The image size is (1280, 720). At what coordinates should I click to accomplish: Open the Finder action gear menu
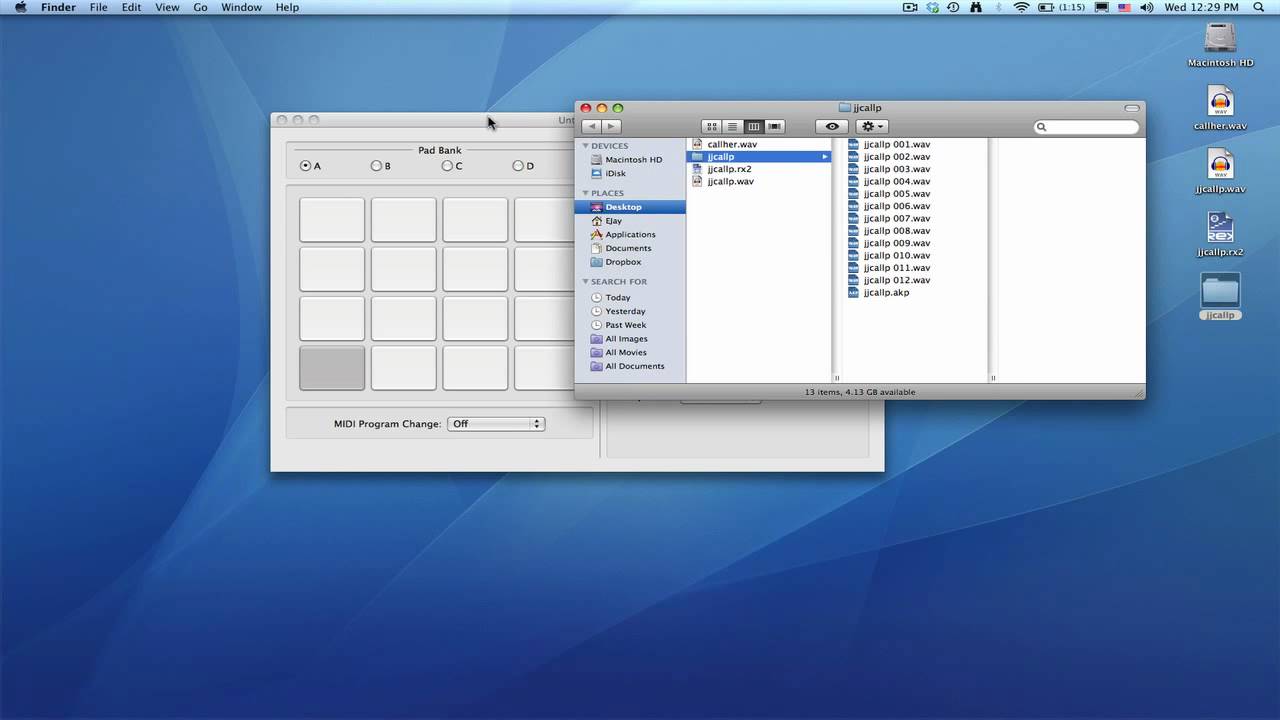(872, 127)
